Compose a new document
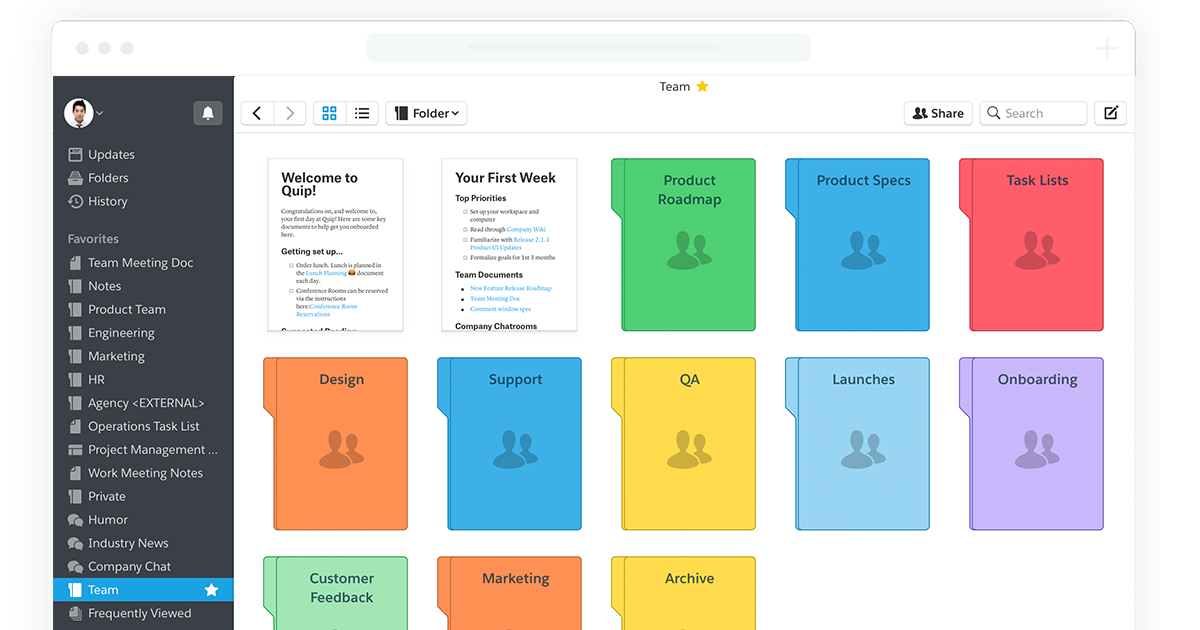Viewport: 1200px width, 630px height. 1110,113
